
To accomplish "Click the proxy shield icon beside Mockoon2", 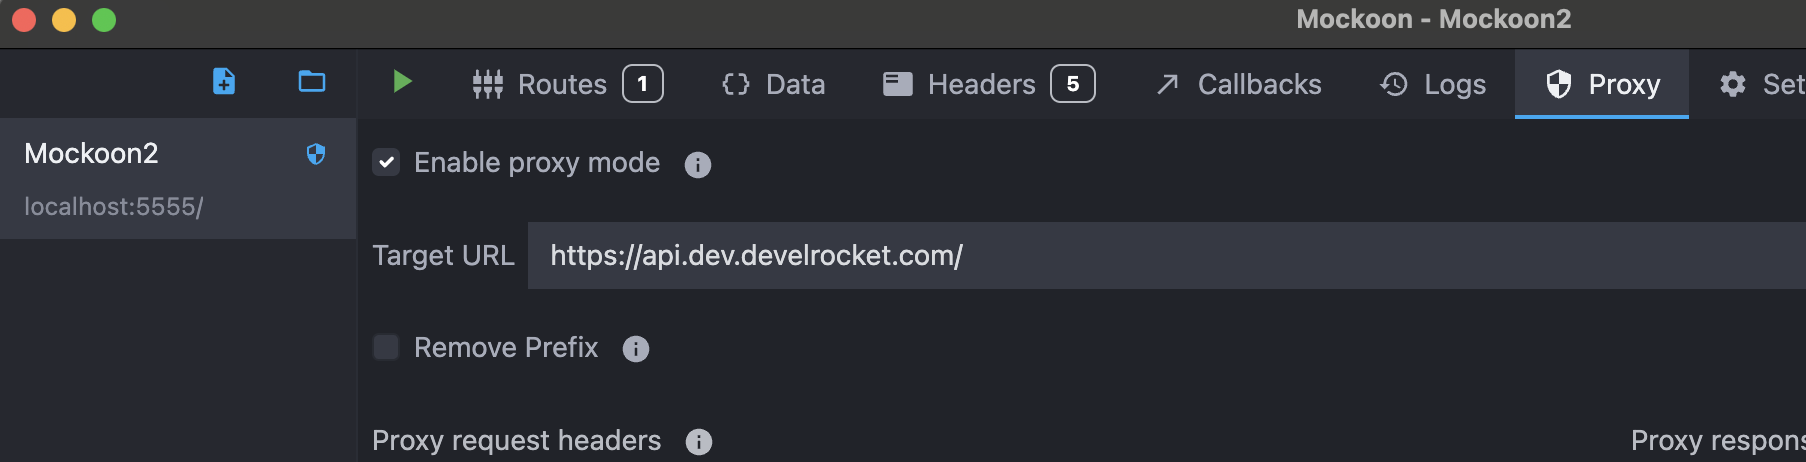I will (316, 154).
